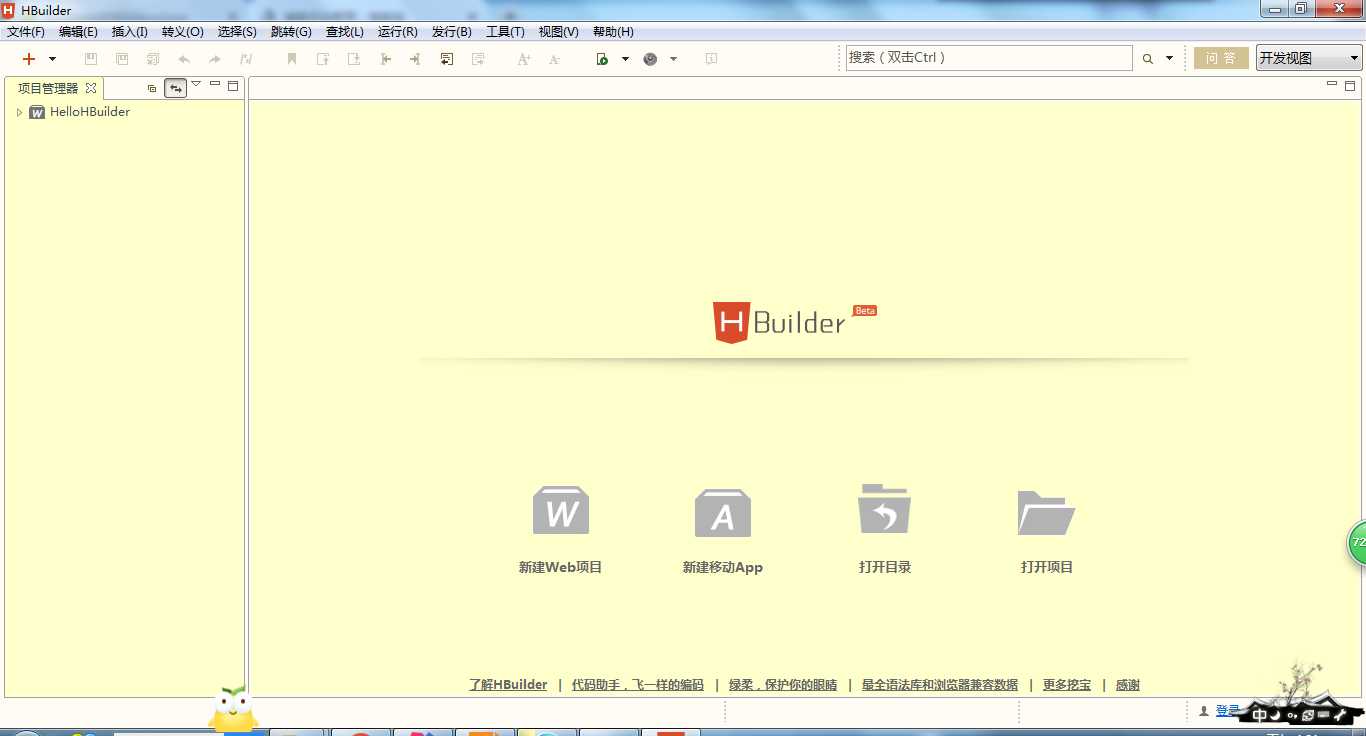Click the right-pointing arrow-to-bar toolbar icon
Screen dimensions: 1366x736
coord(415,59)
